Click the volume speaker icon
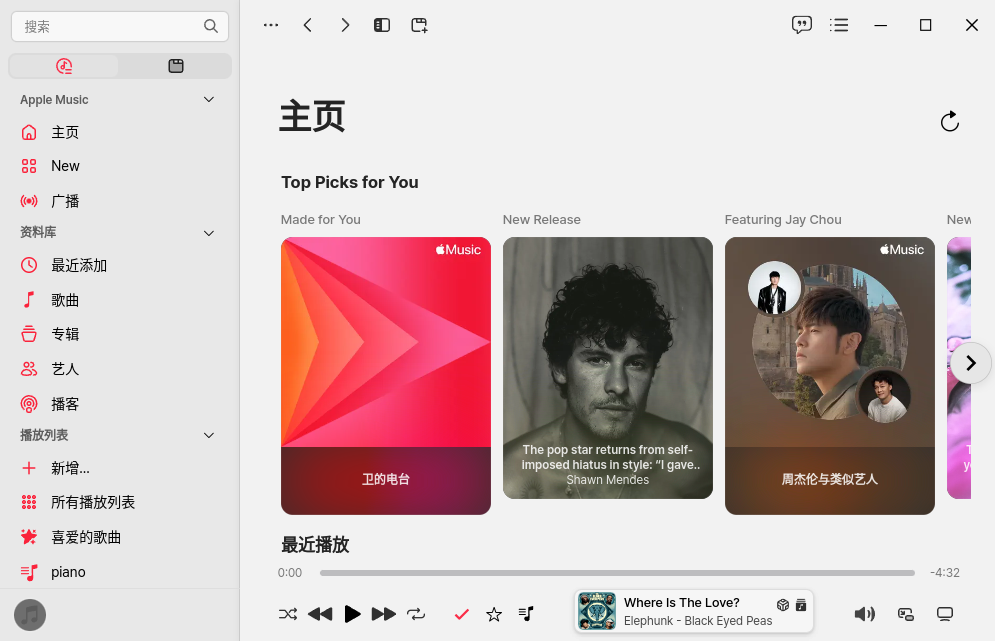This screenshot has height=641, width=995. pos(864,614)
